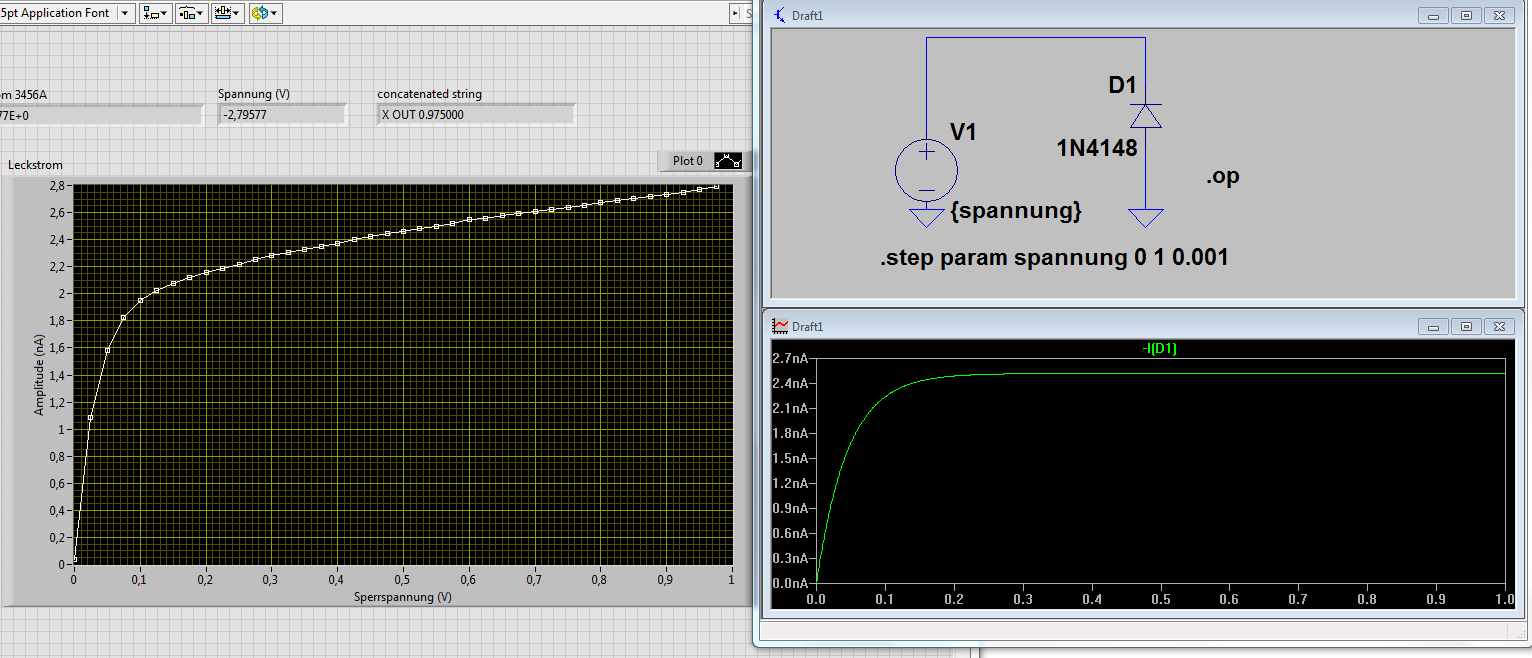Screen dimensions: 1532x658
Task: Click the Sperrspannung (V) axis label
Action: pos(402,597)
